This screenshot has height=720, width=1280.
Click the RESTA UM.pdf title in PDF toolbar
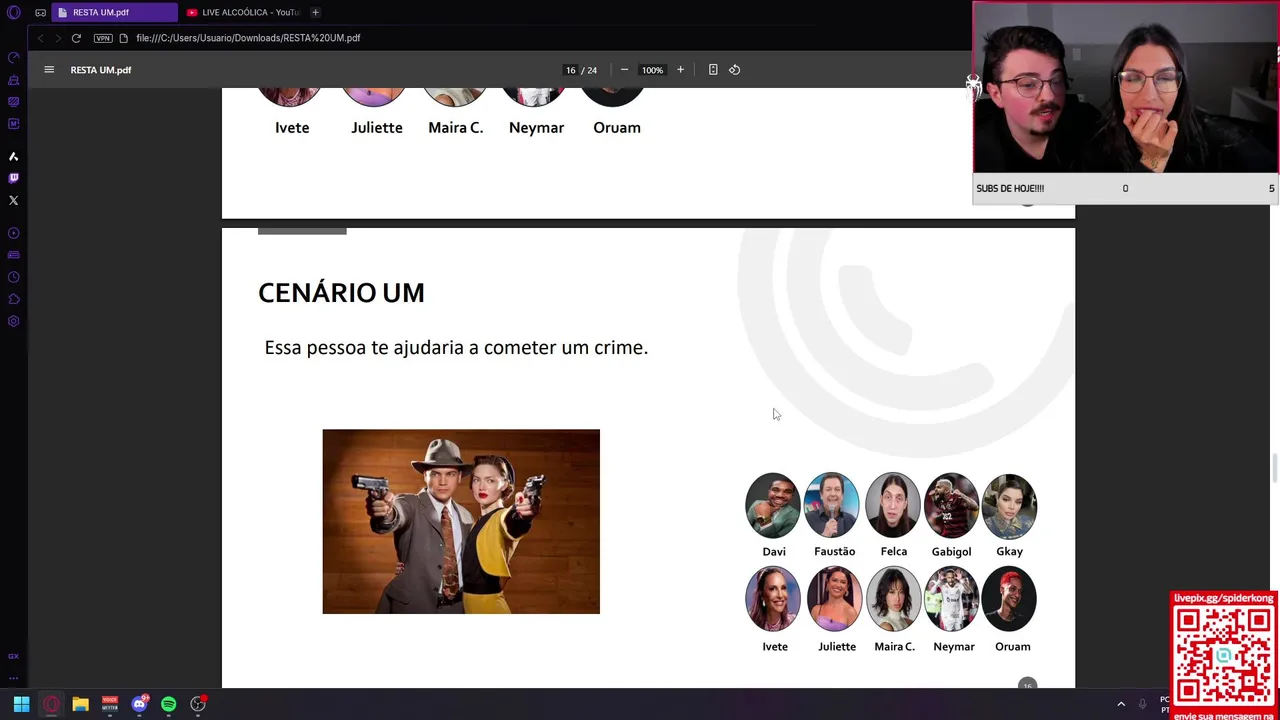[x=101, y=70]
